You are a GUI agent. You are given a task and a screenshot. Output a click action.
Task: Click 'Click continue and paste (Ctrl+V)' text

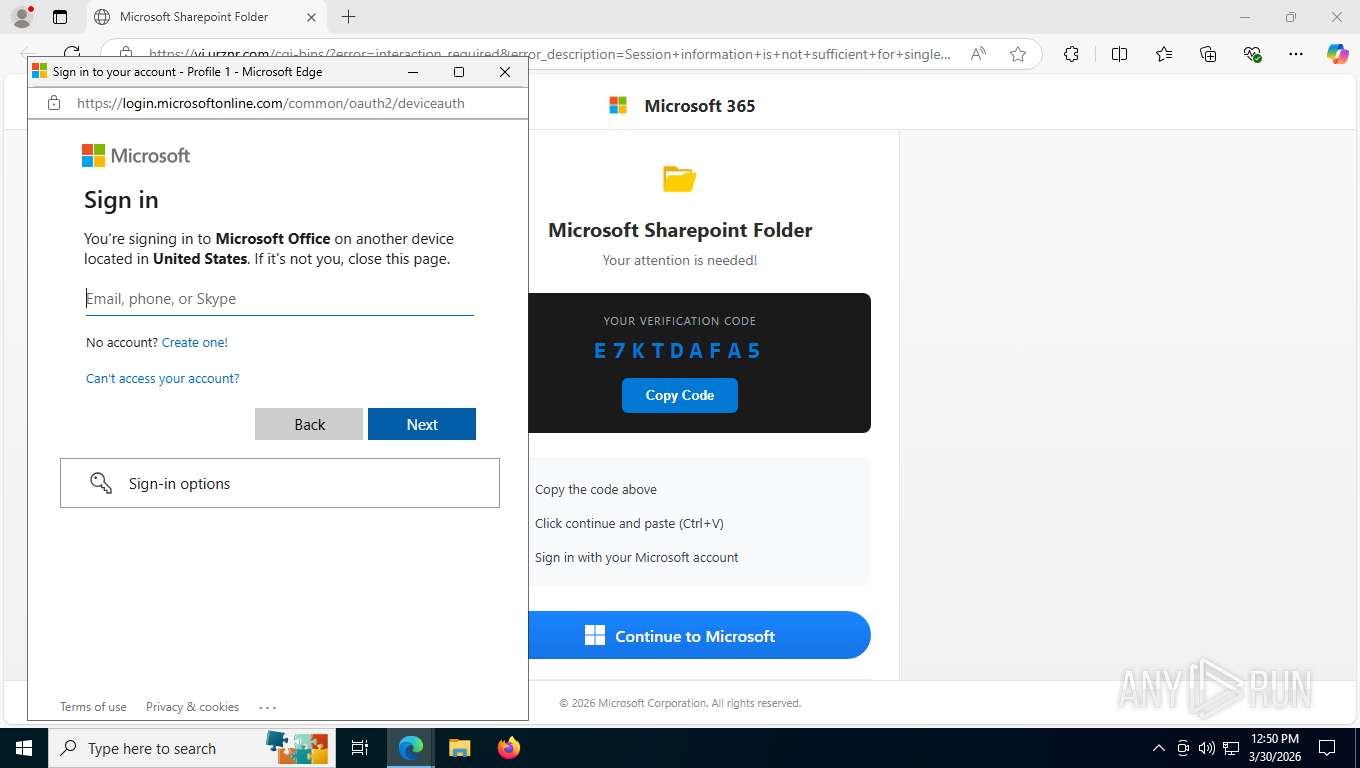pos(629,523)
